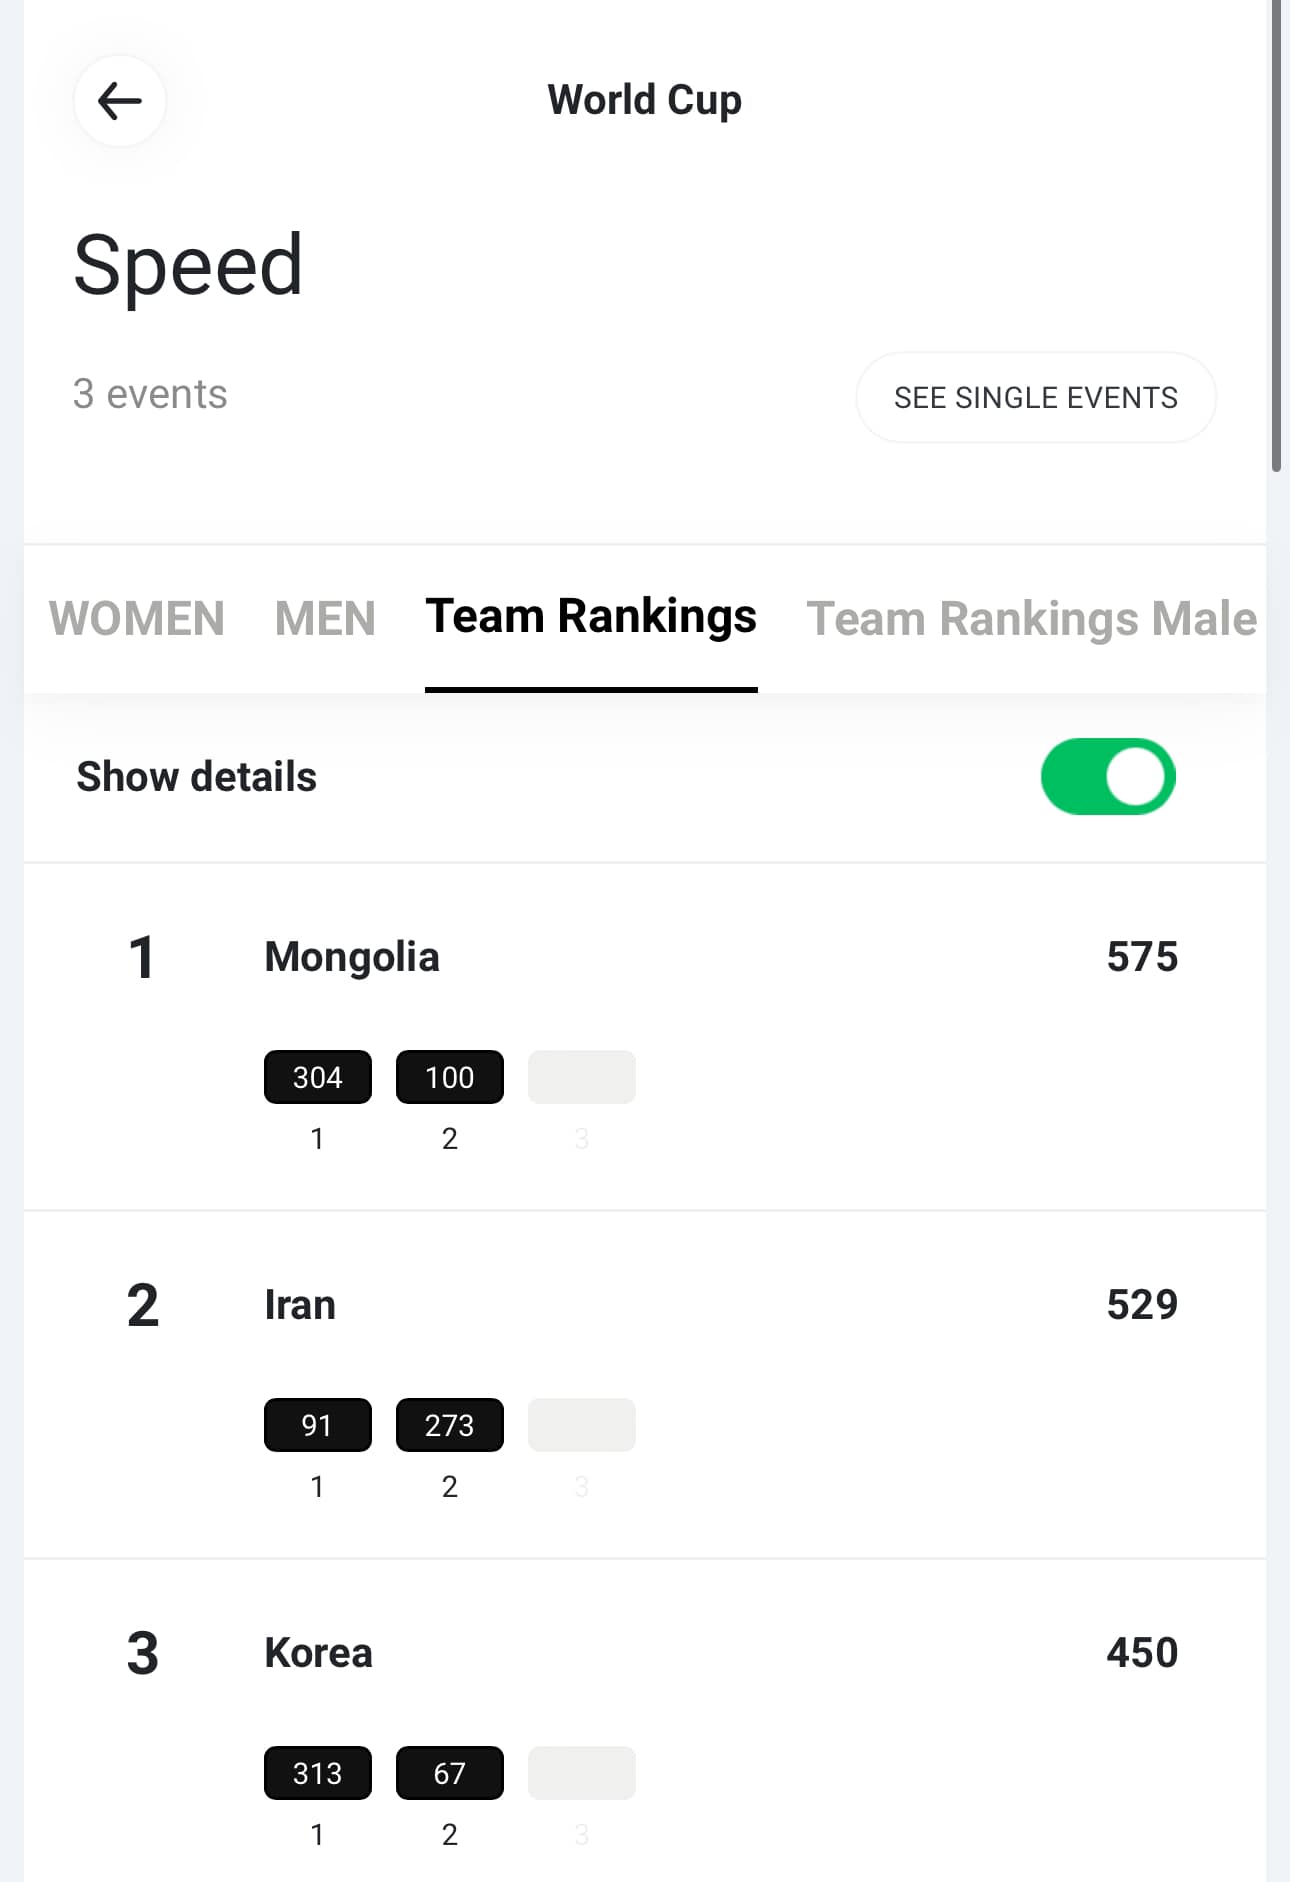Click the vertical scrollbar thumb
The image size is (1290, 1882).
click(1276, 235)
